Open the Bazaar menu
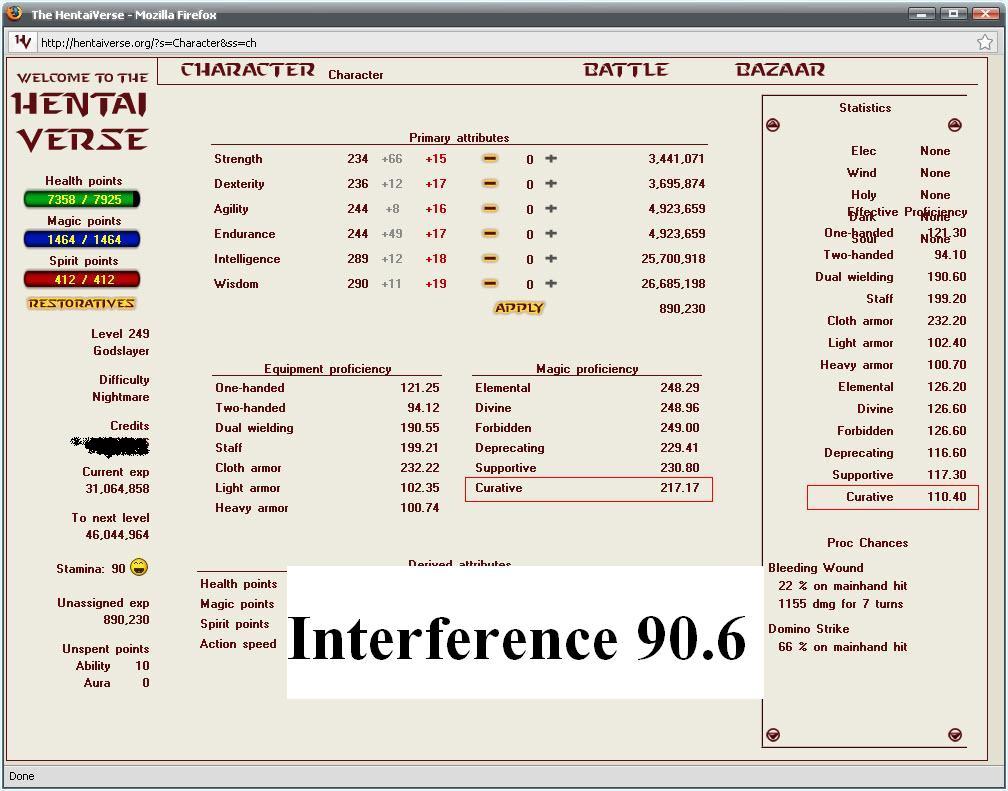1008x791 pixels. pyautogui.click(x=780, y=70)
